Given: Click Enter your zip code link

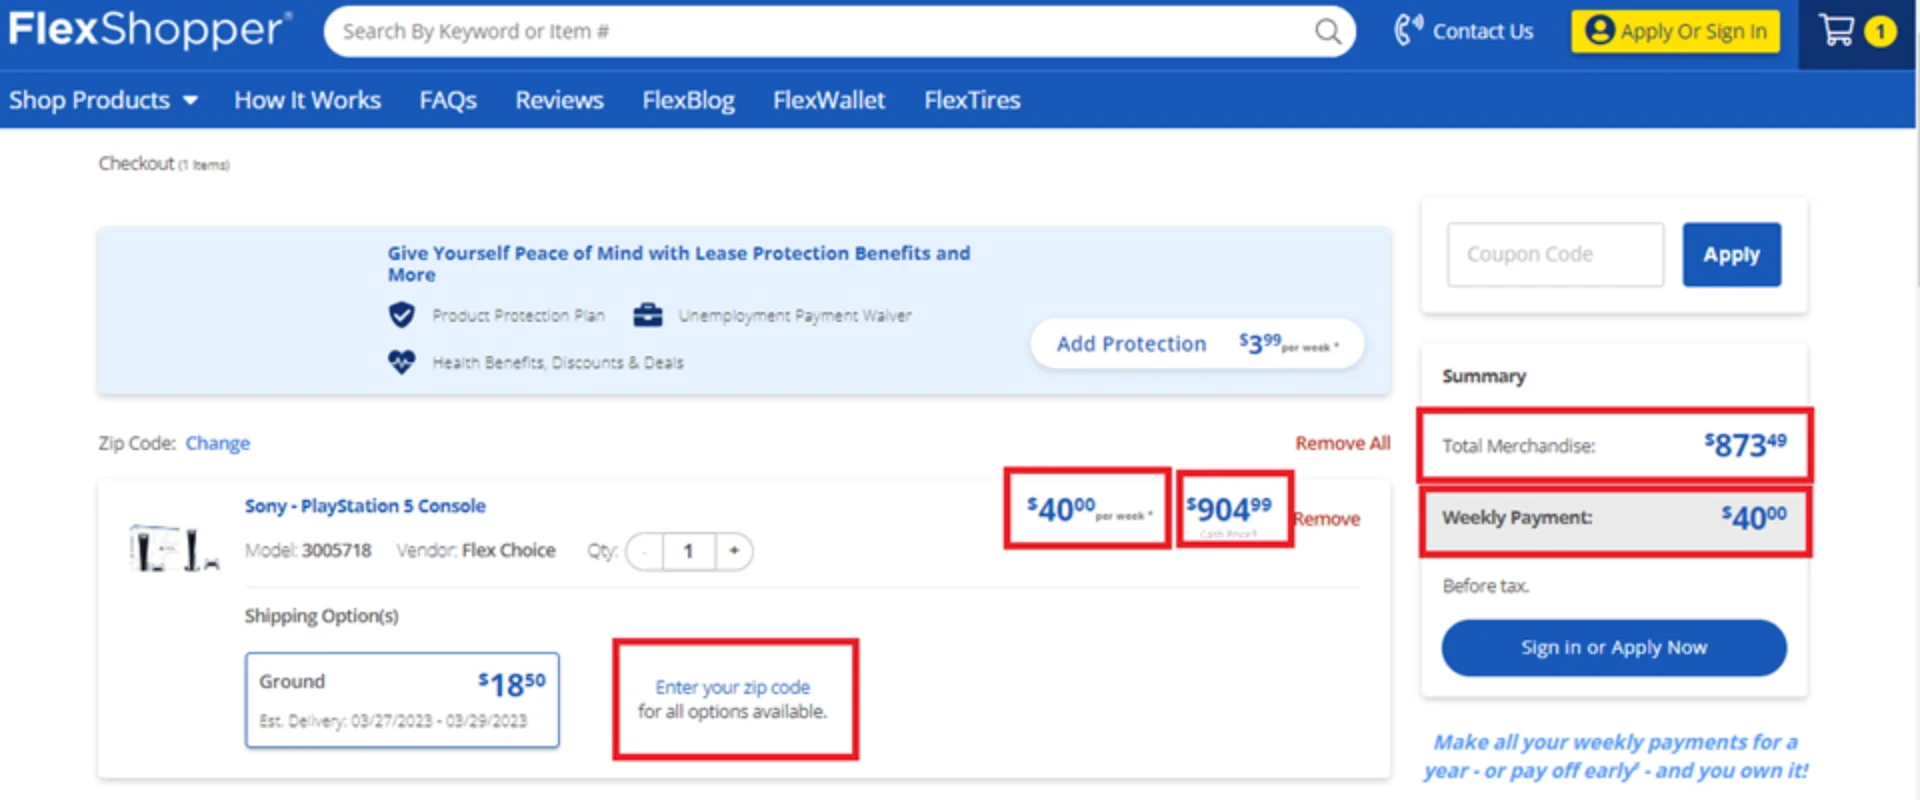Looking at the screenshot, I should (x=732, y=687).
